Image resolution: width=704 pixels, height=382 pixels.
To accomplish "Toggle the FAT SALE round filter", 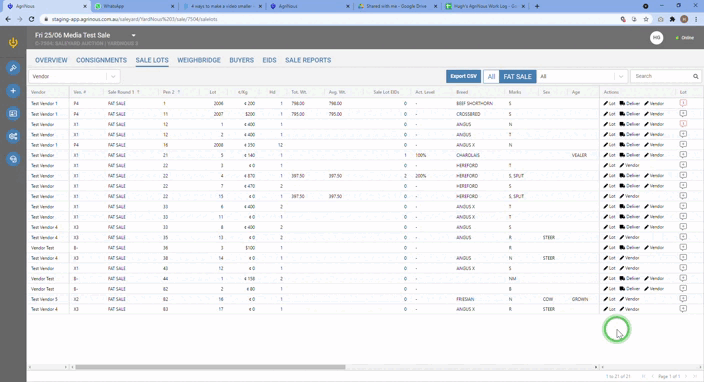I will (517, 77).
